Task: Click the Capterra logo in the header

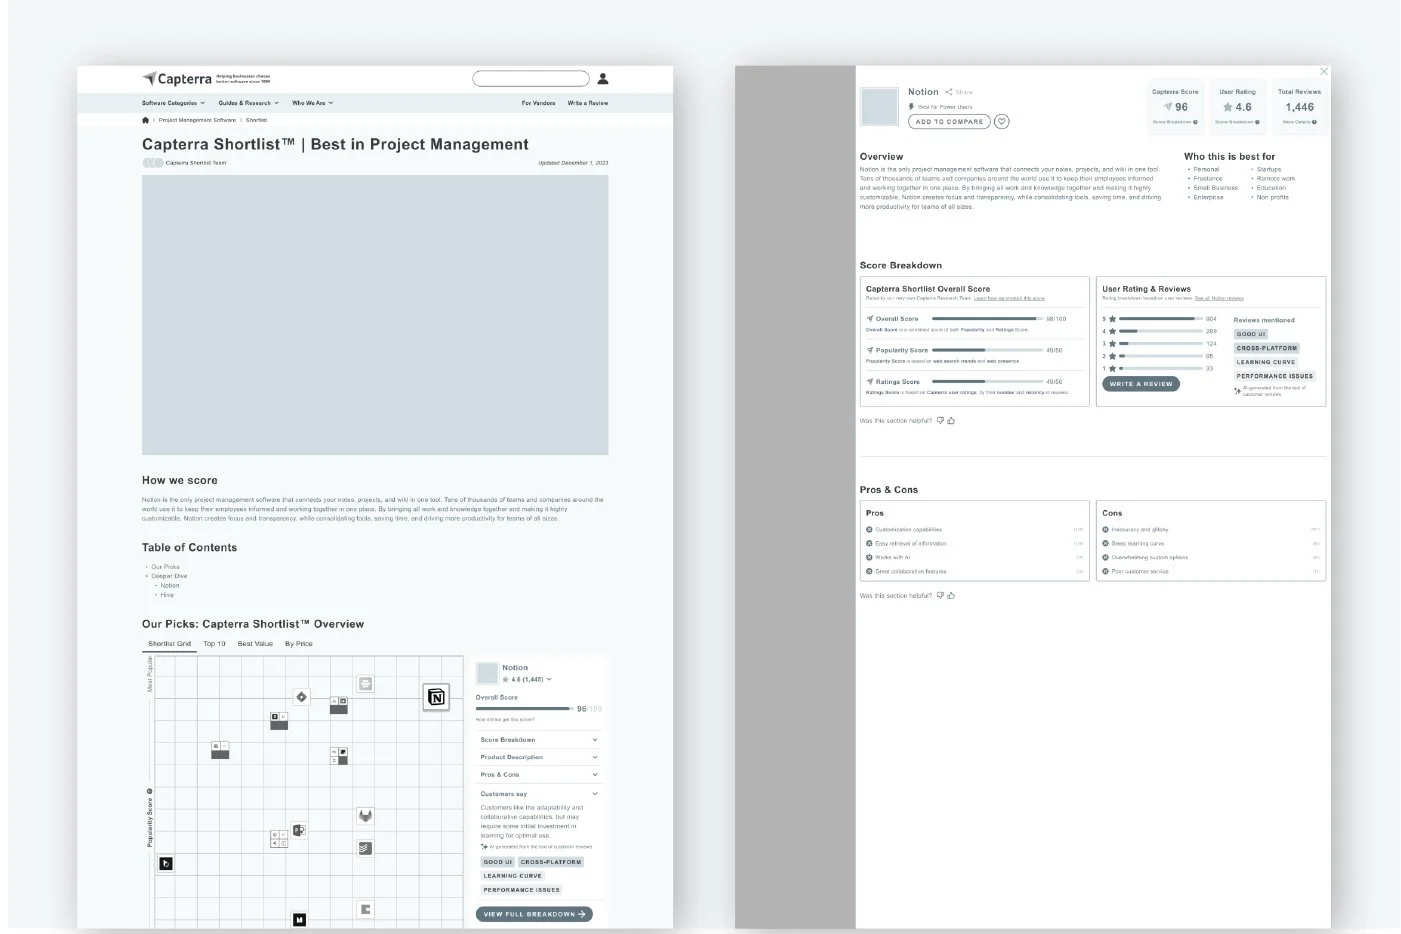Action: (x=177, y=78)
